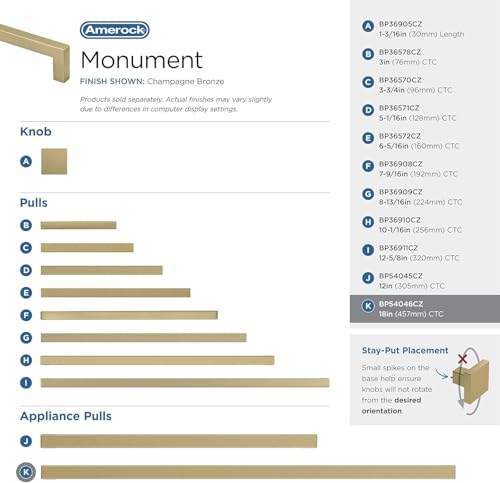Image resolution: width=500 pixels, height=483 pixels.
Task: Select the Appliance Pulls section heading
Action: point(66,416)
